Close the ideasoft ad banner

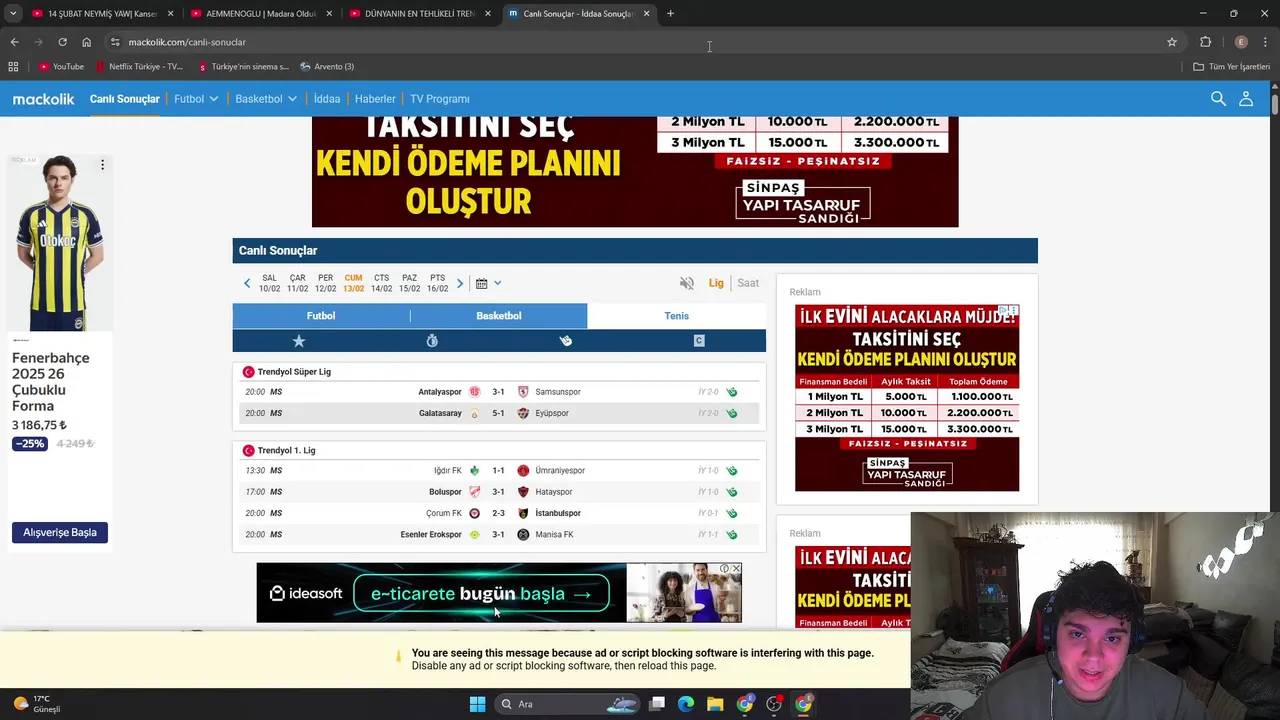(737, 569)
